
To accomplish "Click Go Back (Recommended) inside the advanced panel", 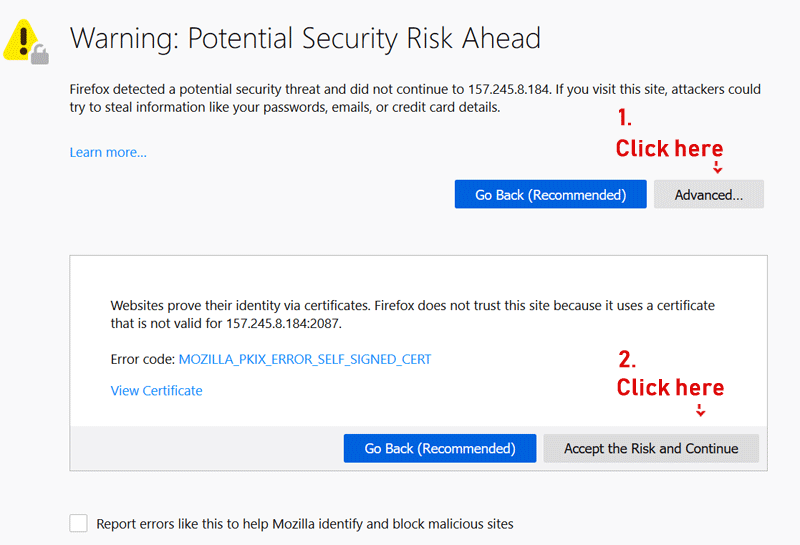I will tap(440, 448).
